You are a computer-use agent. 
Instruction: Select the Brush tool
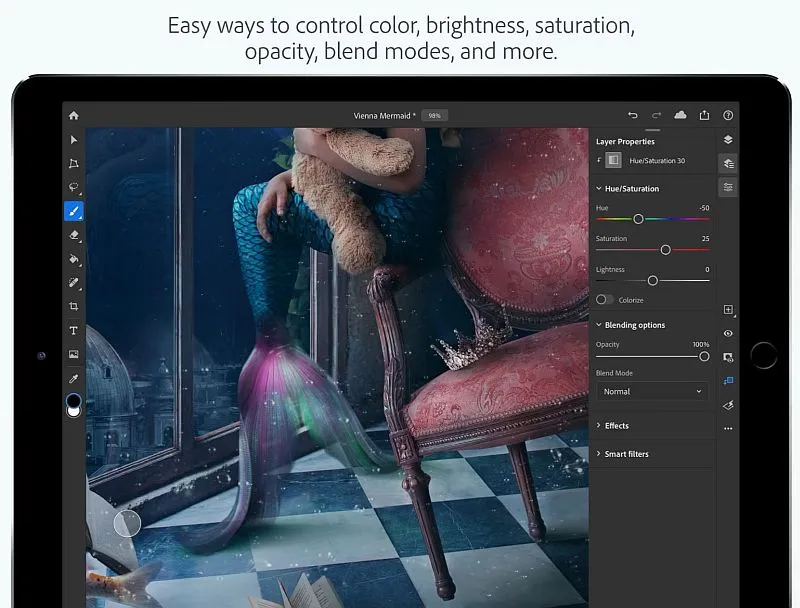[x=73, y=212]
